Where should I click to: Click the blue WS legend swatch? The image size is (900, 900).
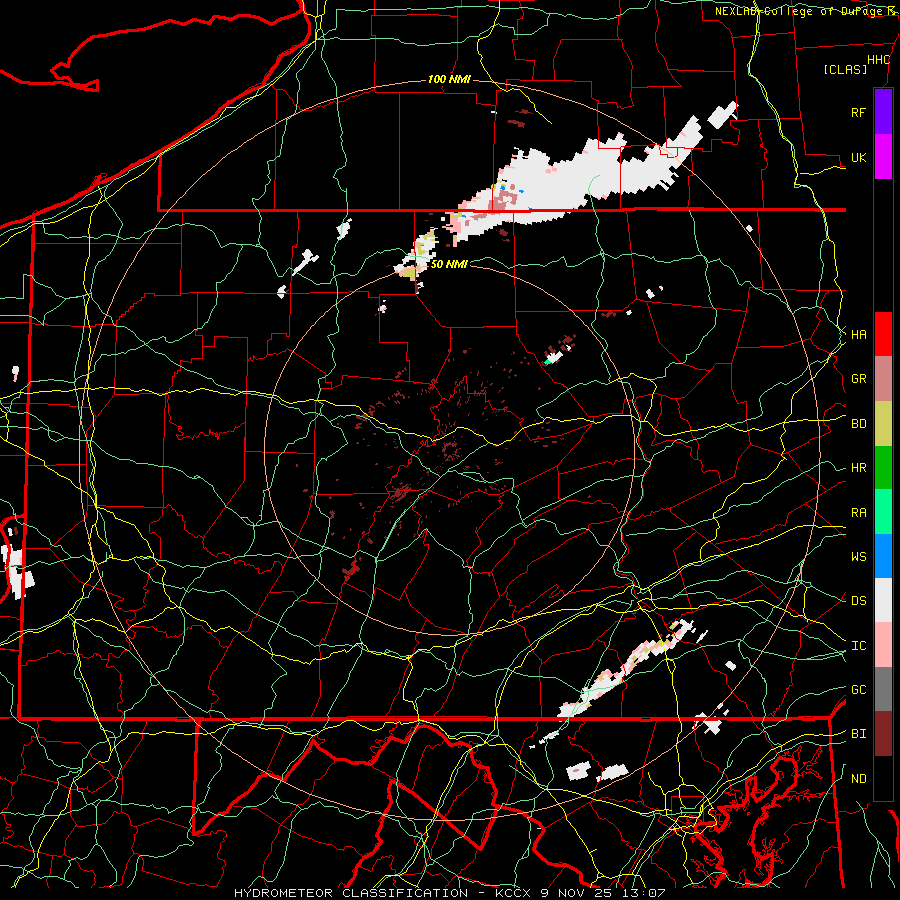point(883,556)
